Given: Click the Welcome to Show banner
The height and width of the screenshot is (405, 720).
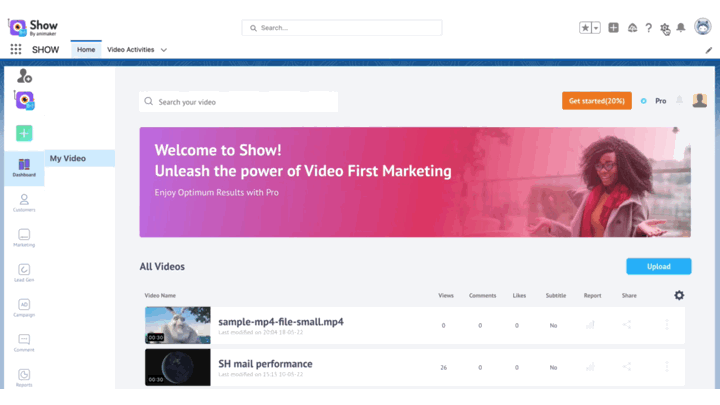Looking at the screenshot, I should pos(415,182).
